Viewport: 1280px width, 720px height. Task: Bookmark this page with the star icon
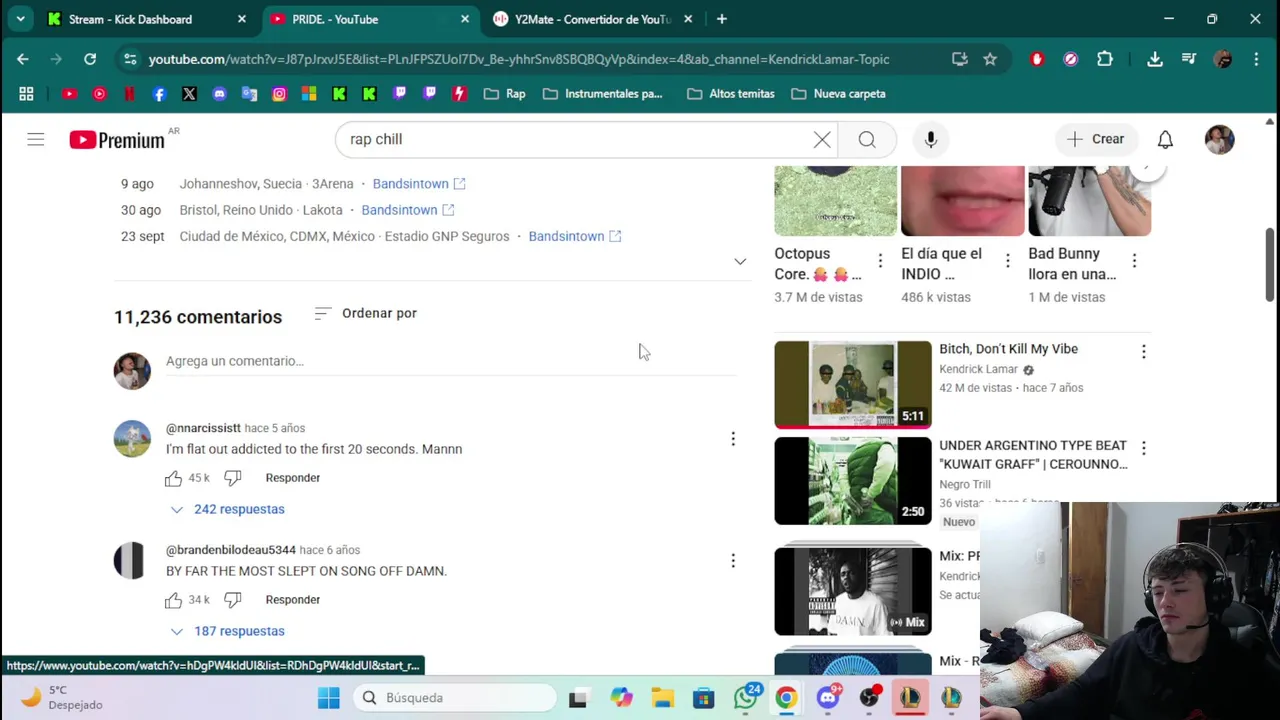[x=990, y=59]
